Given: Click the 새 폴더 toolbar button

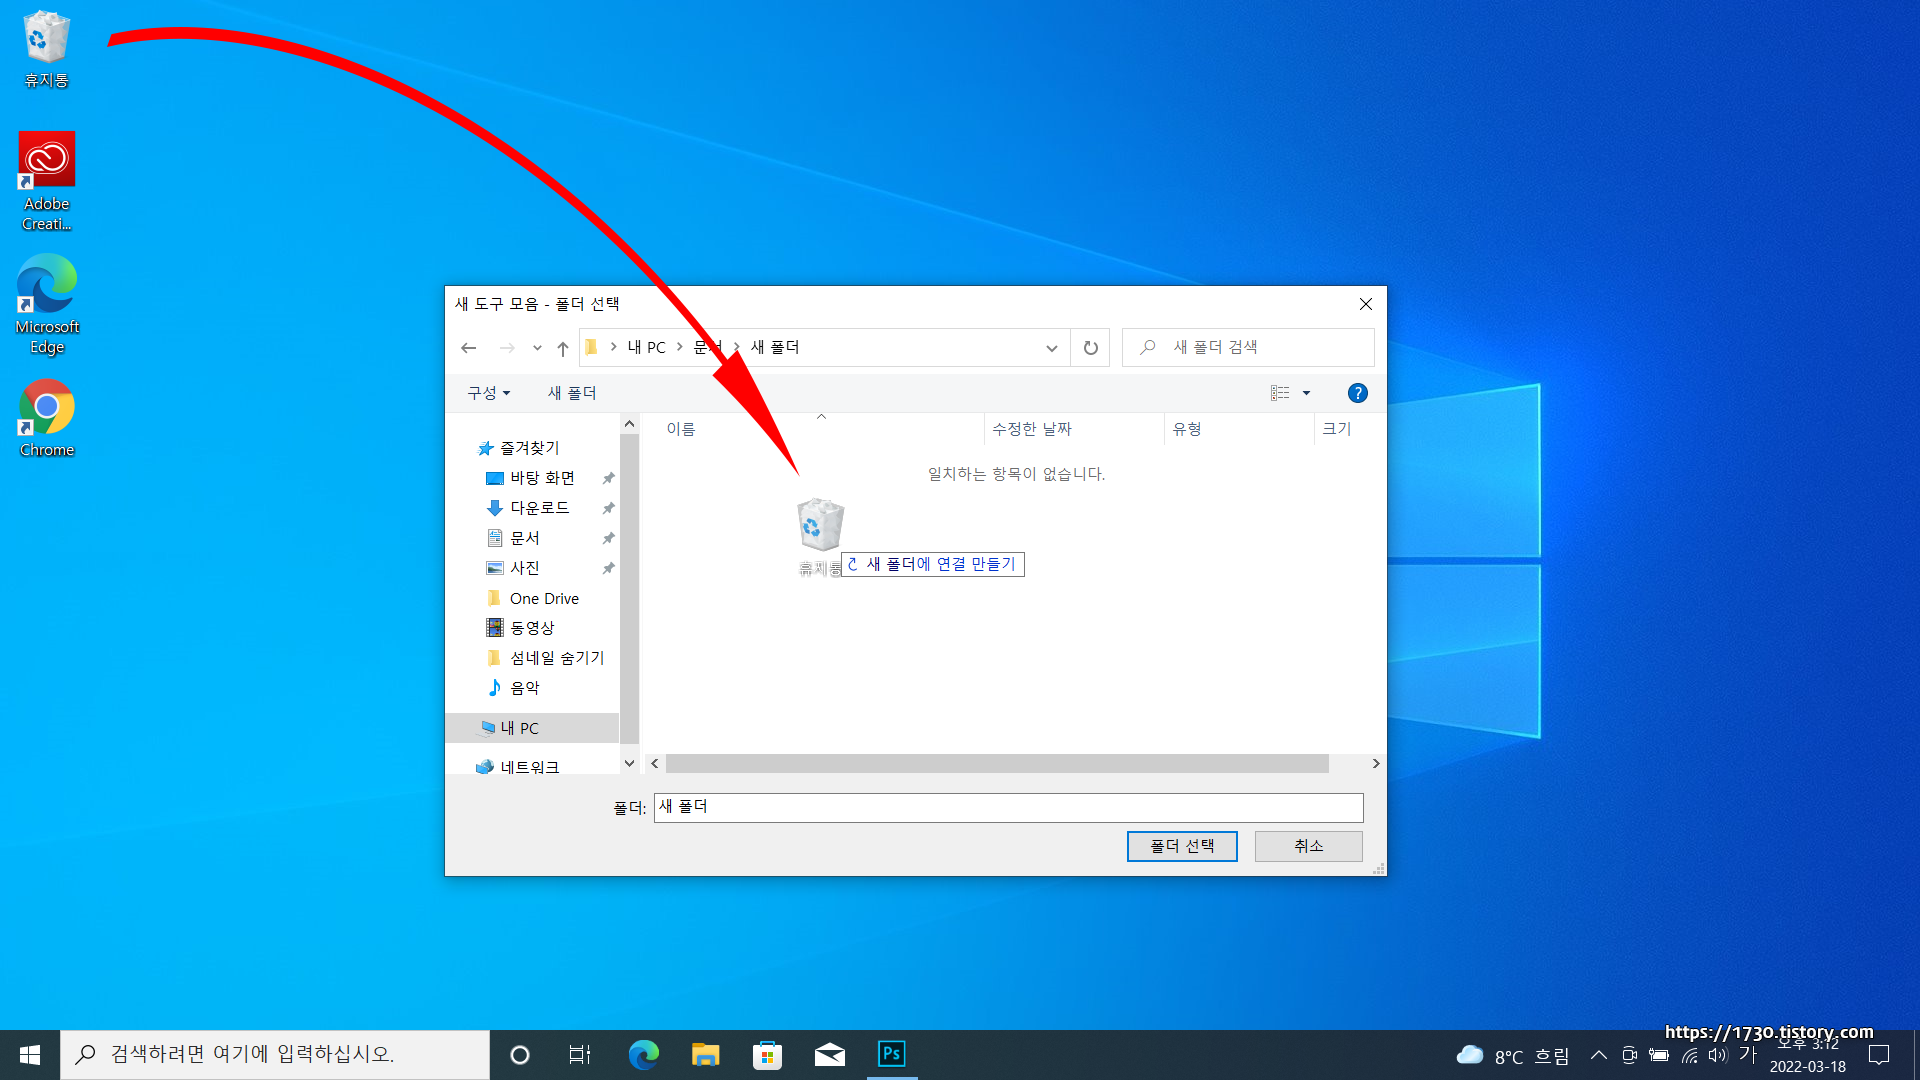Looking at the screenshot, I should point(571,393).
